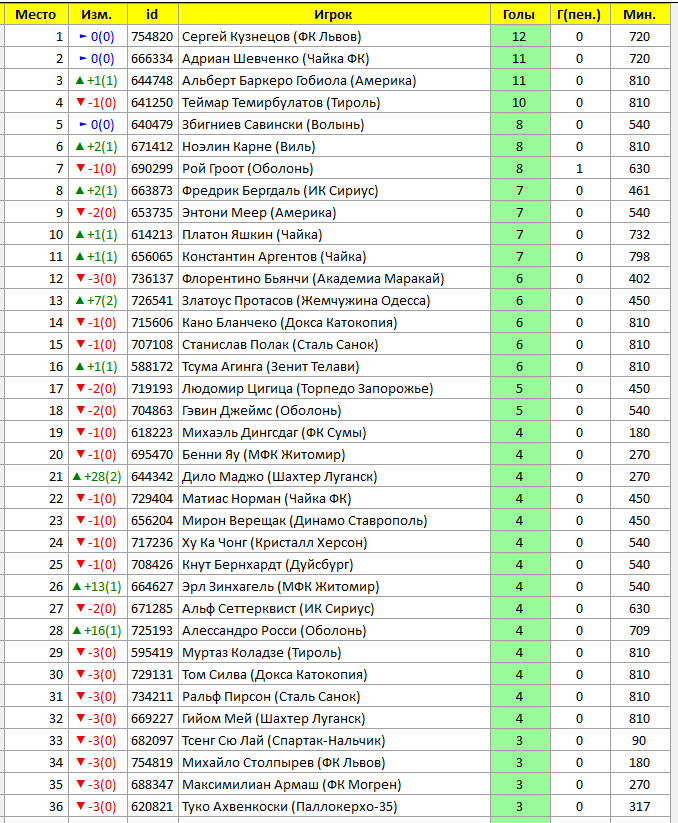Click goals cell '10'
Viewport: 678px width, 823px height.
(520, 103)
